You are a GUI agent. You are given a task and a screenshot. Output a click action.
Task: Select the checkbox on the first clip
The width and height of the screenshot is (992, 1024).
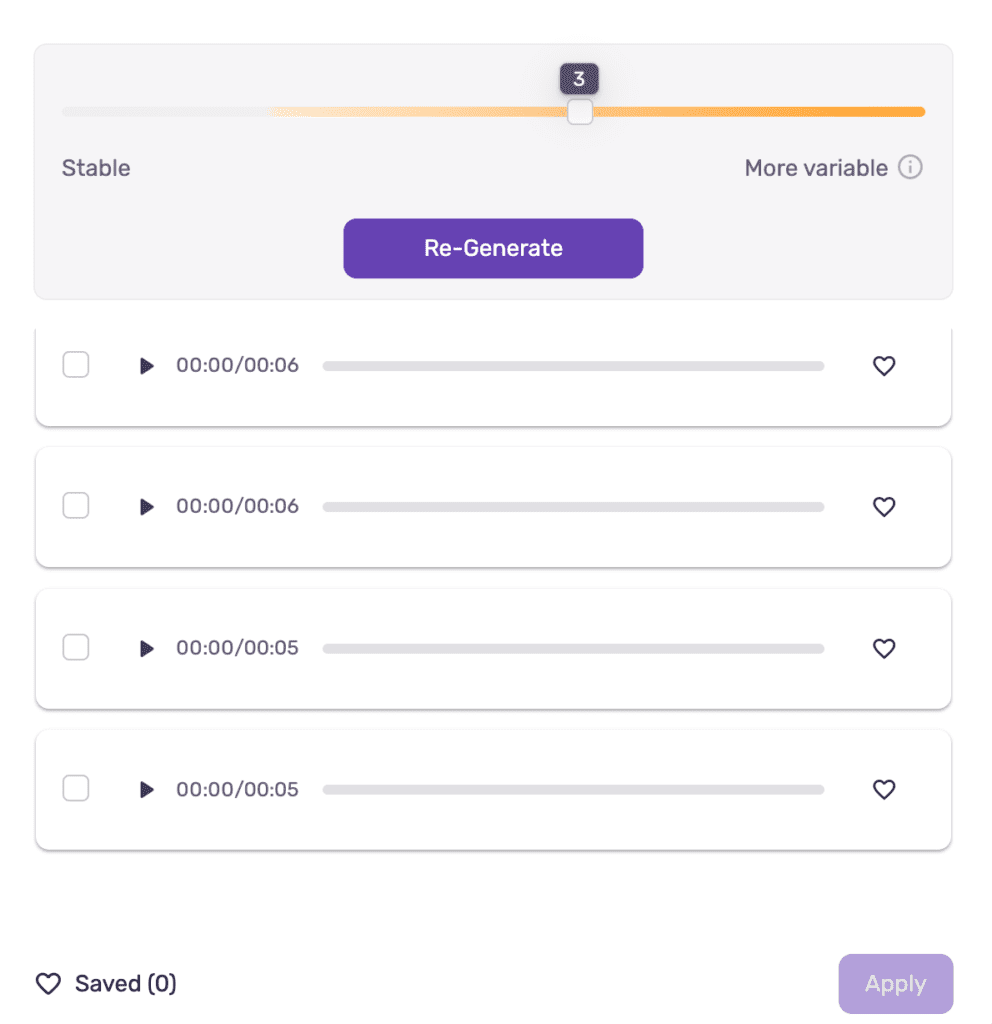pos(75,365)
